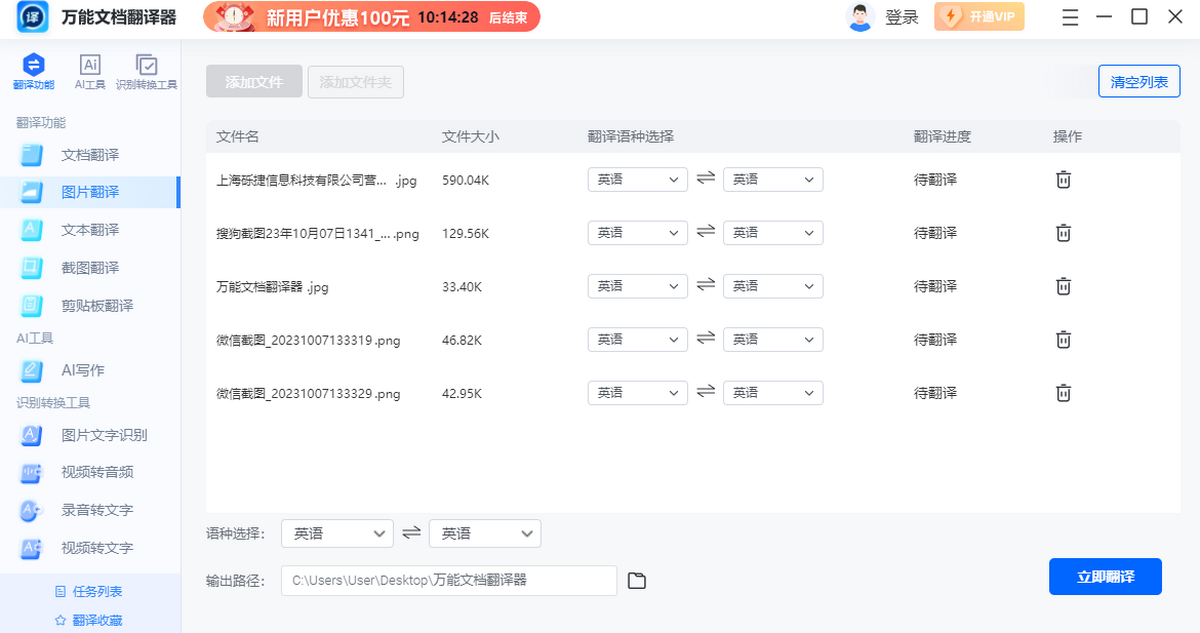Viewport: 1200px width, 633px height.
Task: Expand target language dropdown for 搜狗截图 row
Action: pyautogui.click(x=773, y=232)
